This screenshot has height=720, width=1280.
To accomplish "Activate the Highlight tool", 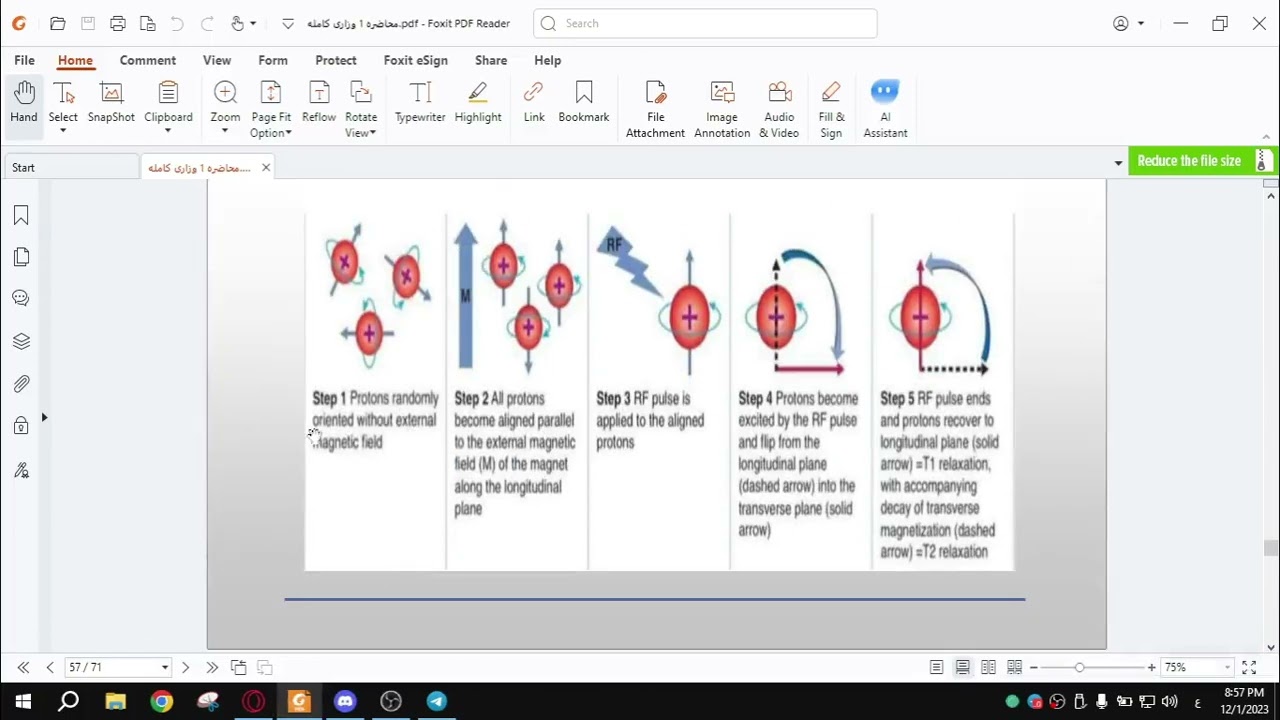I will (478, 104).
